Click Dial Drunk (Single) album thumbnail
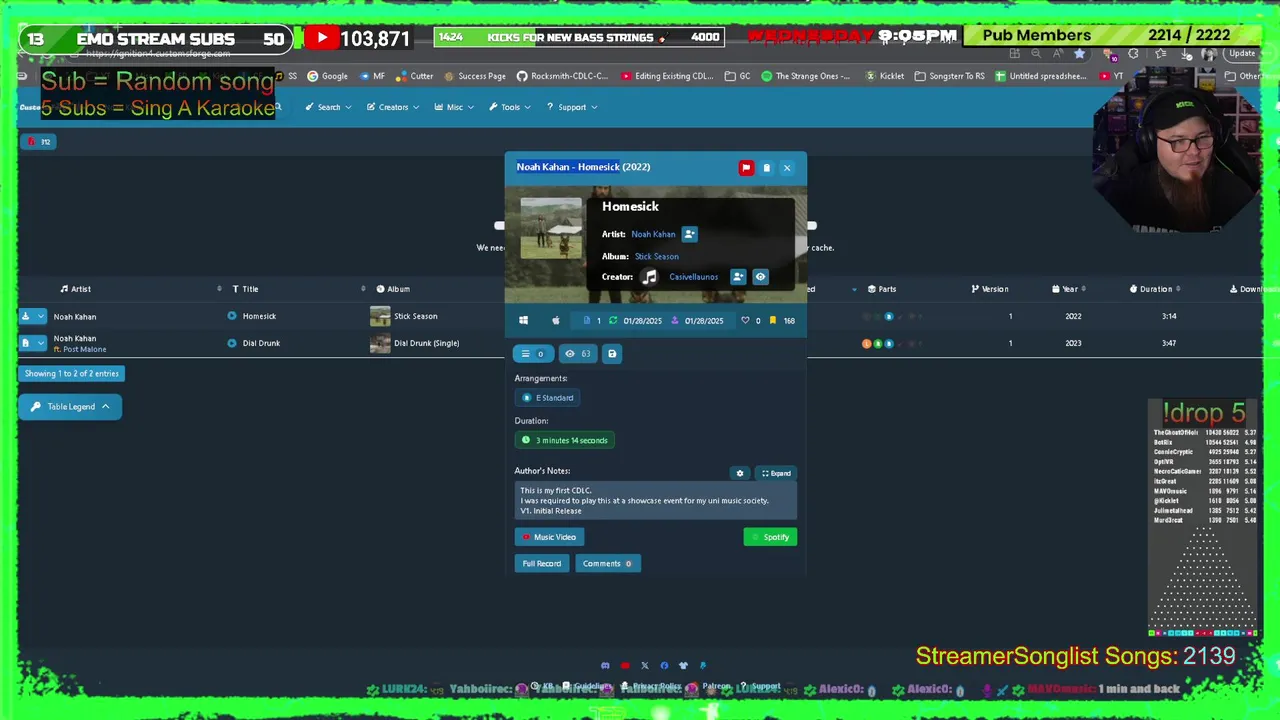Screen dimensions: 1280x720 click(380, 343)
